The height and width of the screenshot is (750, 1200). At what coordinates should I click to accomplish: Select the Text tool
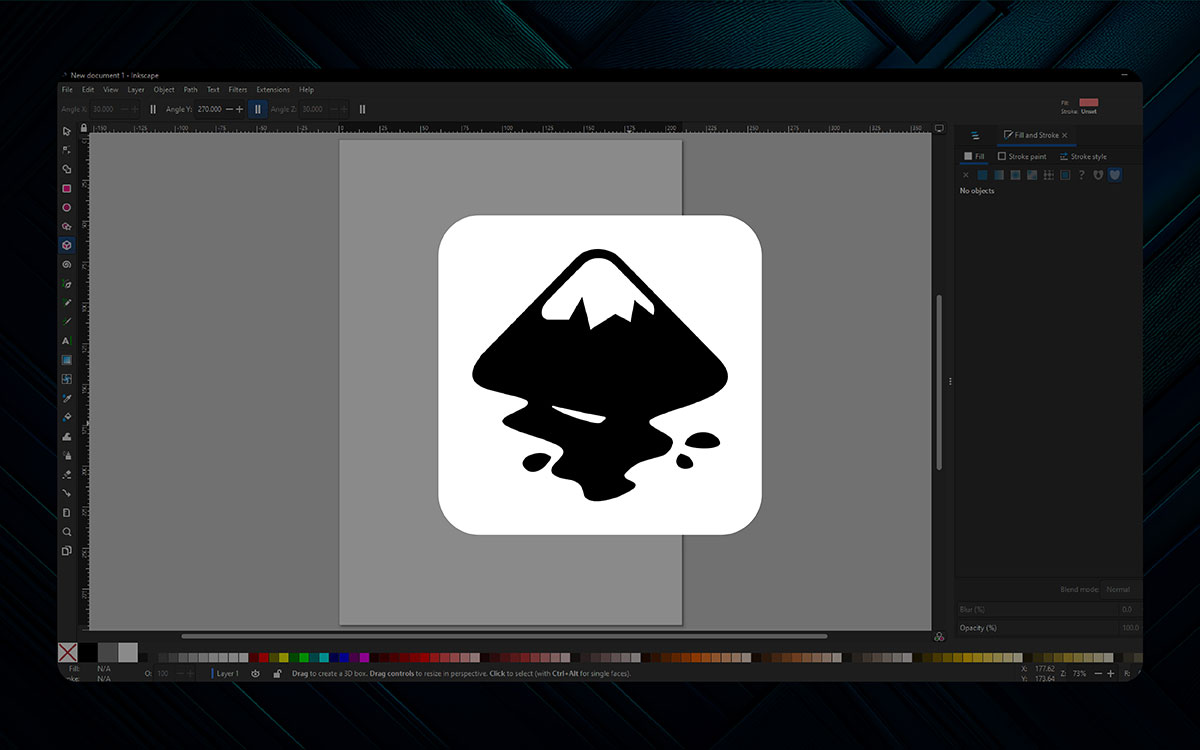67,341
